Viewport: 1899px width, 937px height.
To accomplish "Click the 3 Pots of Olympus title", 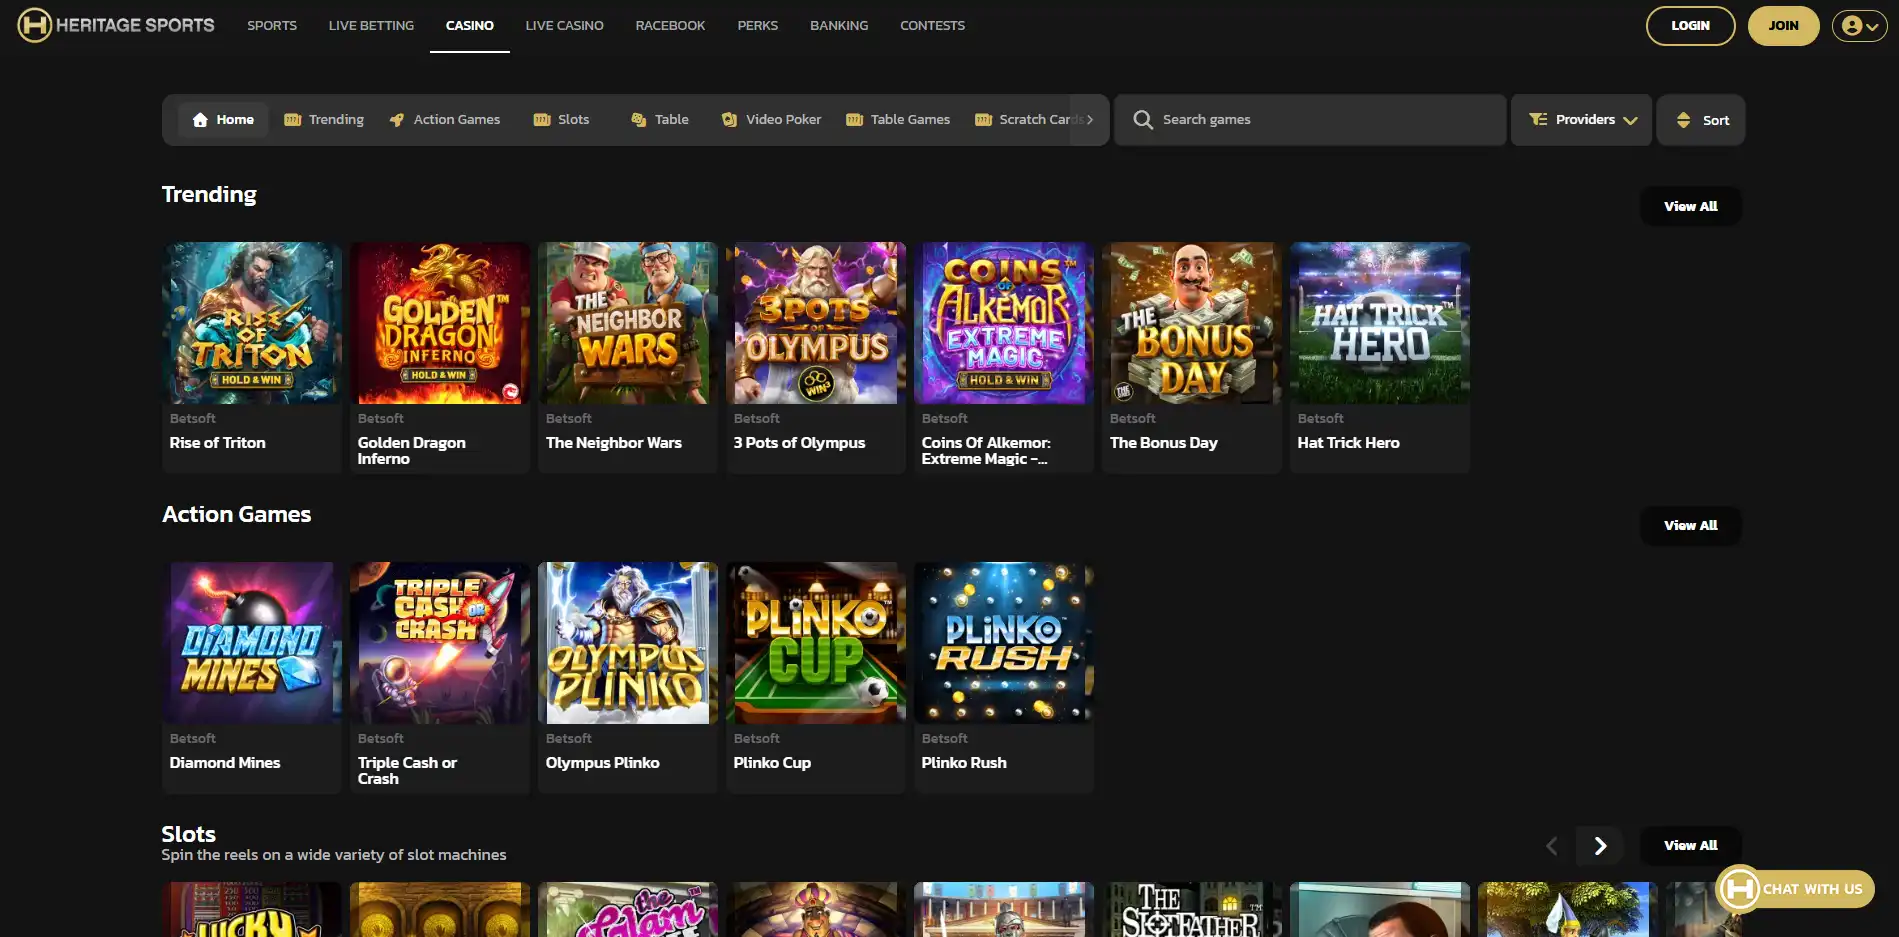I will click(800, 443).
